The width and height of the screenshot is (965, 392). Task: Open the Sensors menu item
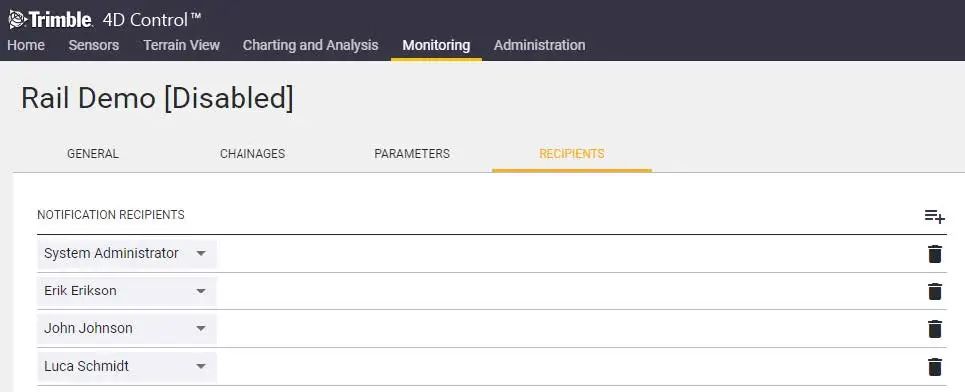(x=94, y=45)
